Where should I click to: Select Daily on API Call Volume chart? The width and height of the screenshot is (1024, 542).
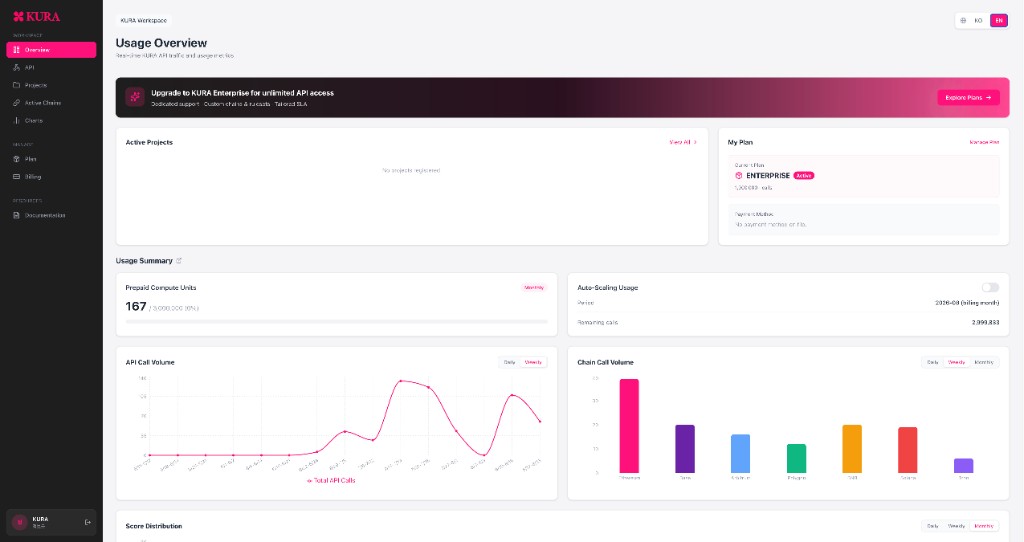click(x=509, y=362)
